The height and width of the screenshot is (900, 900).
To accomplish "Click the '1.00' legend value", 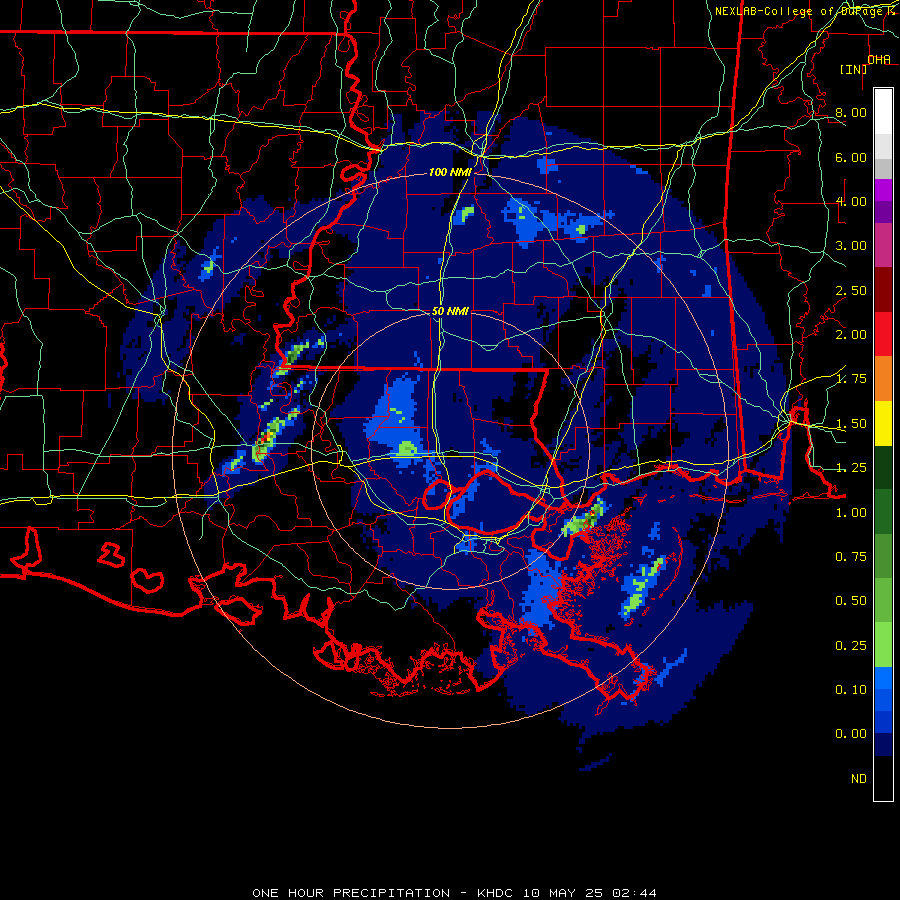I will point(851,513).
